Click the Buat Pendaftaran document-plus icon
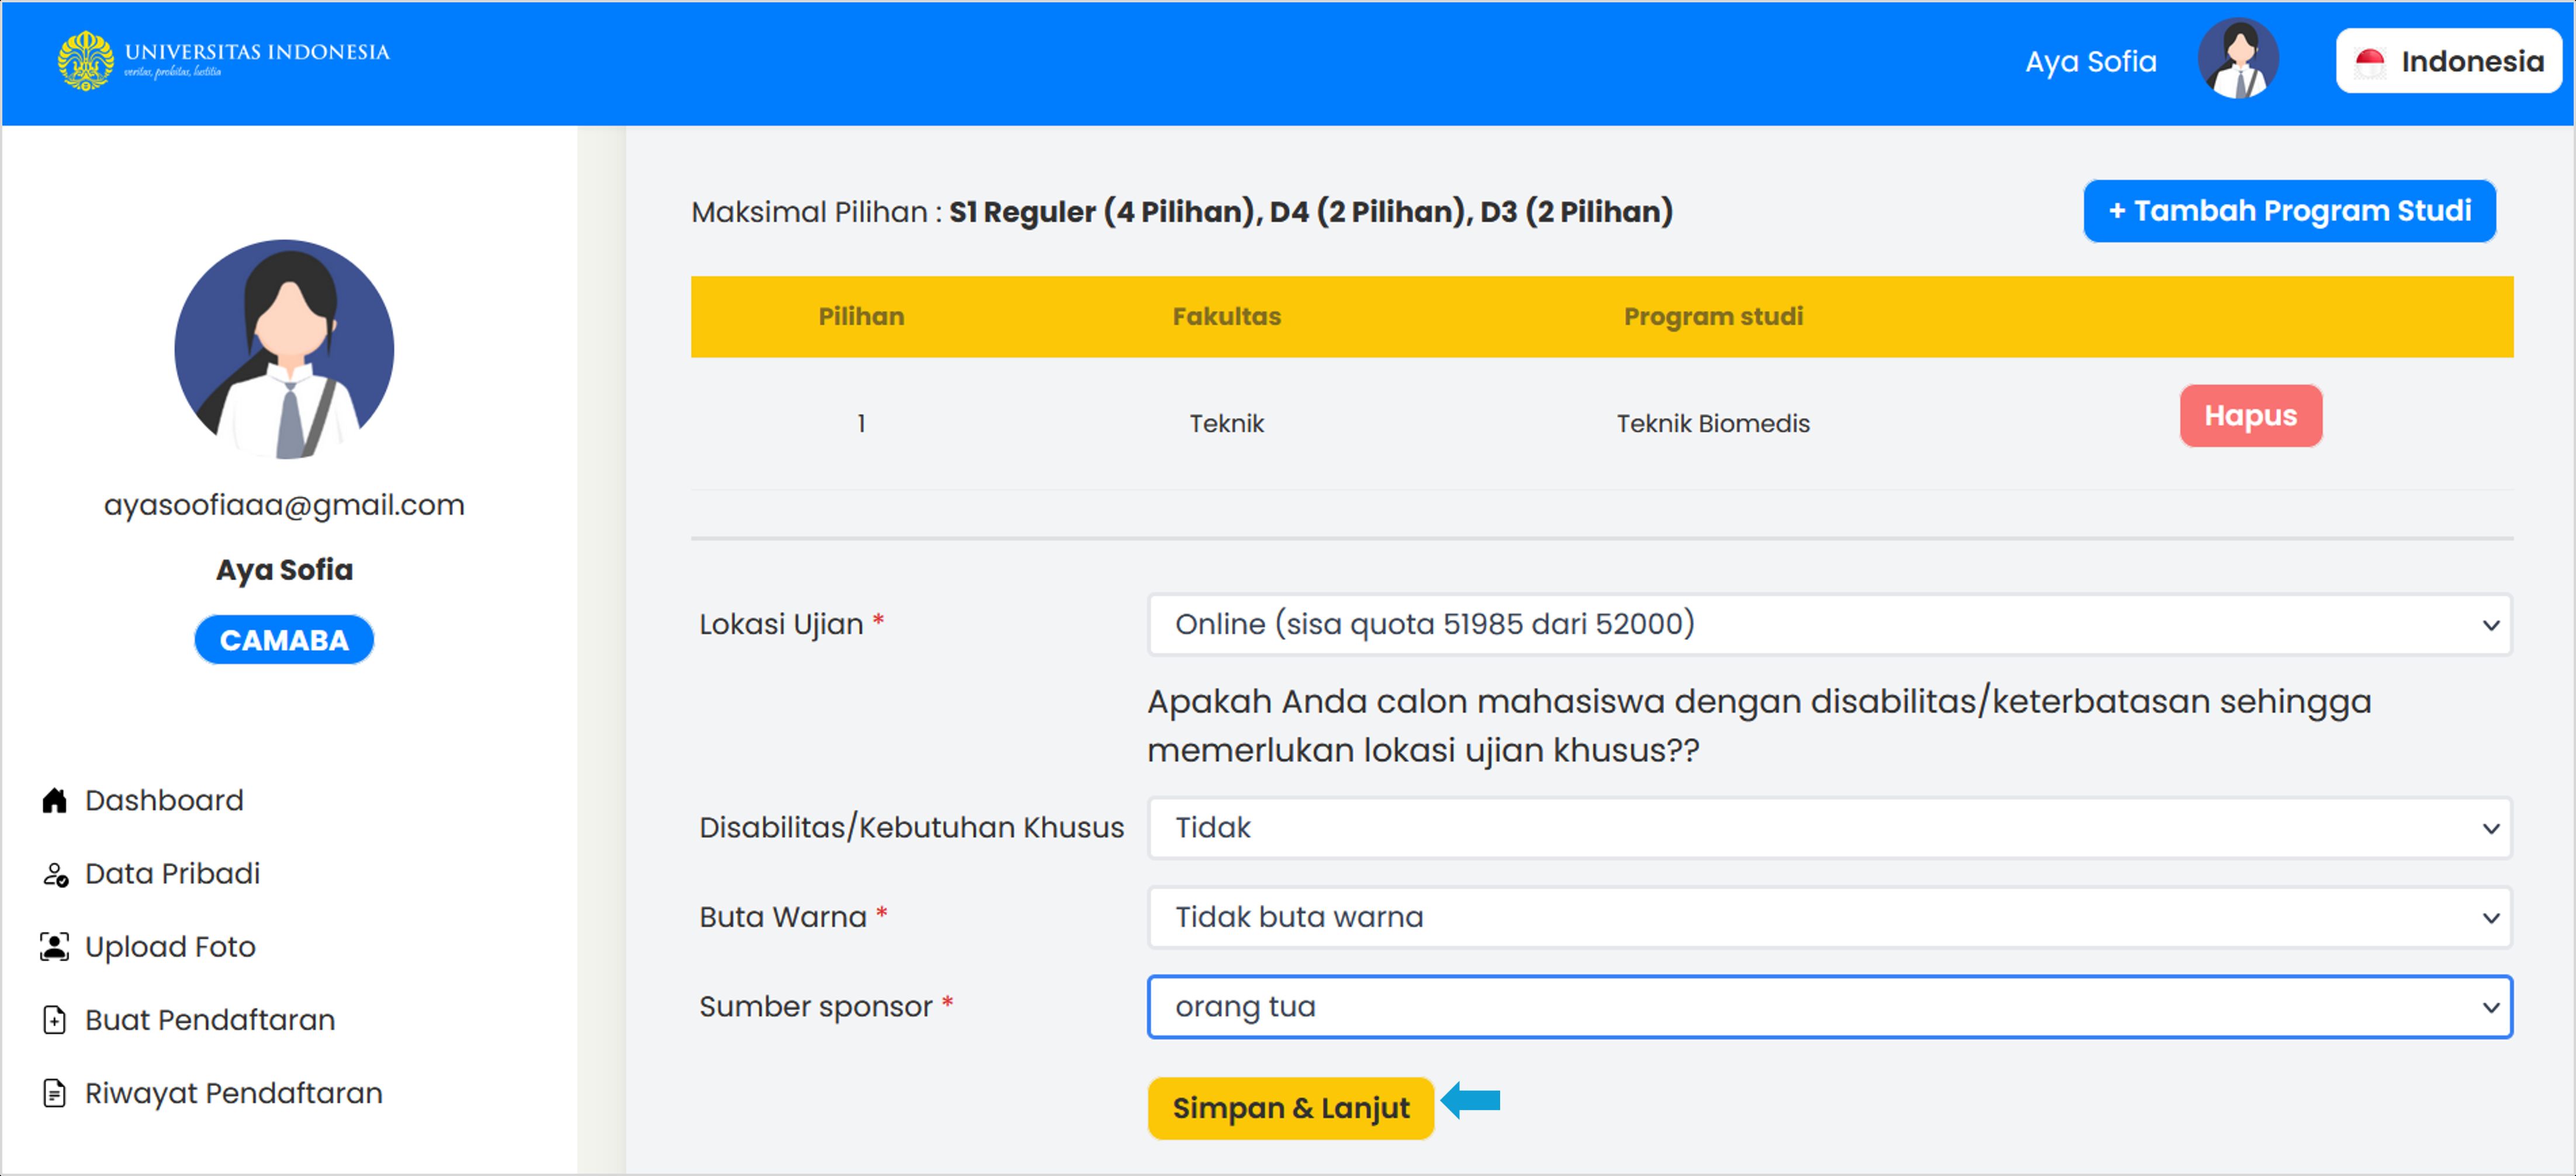2576x1176 pixels. [54, 1020]
